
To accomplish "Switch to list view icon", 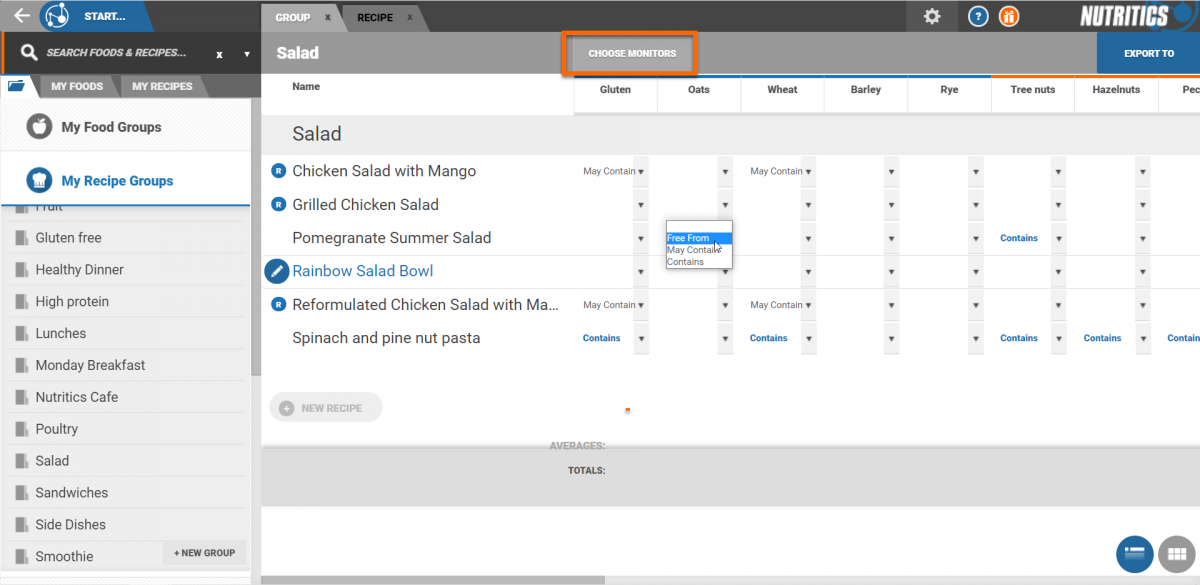I will point(1134,552).
